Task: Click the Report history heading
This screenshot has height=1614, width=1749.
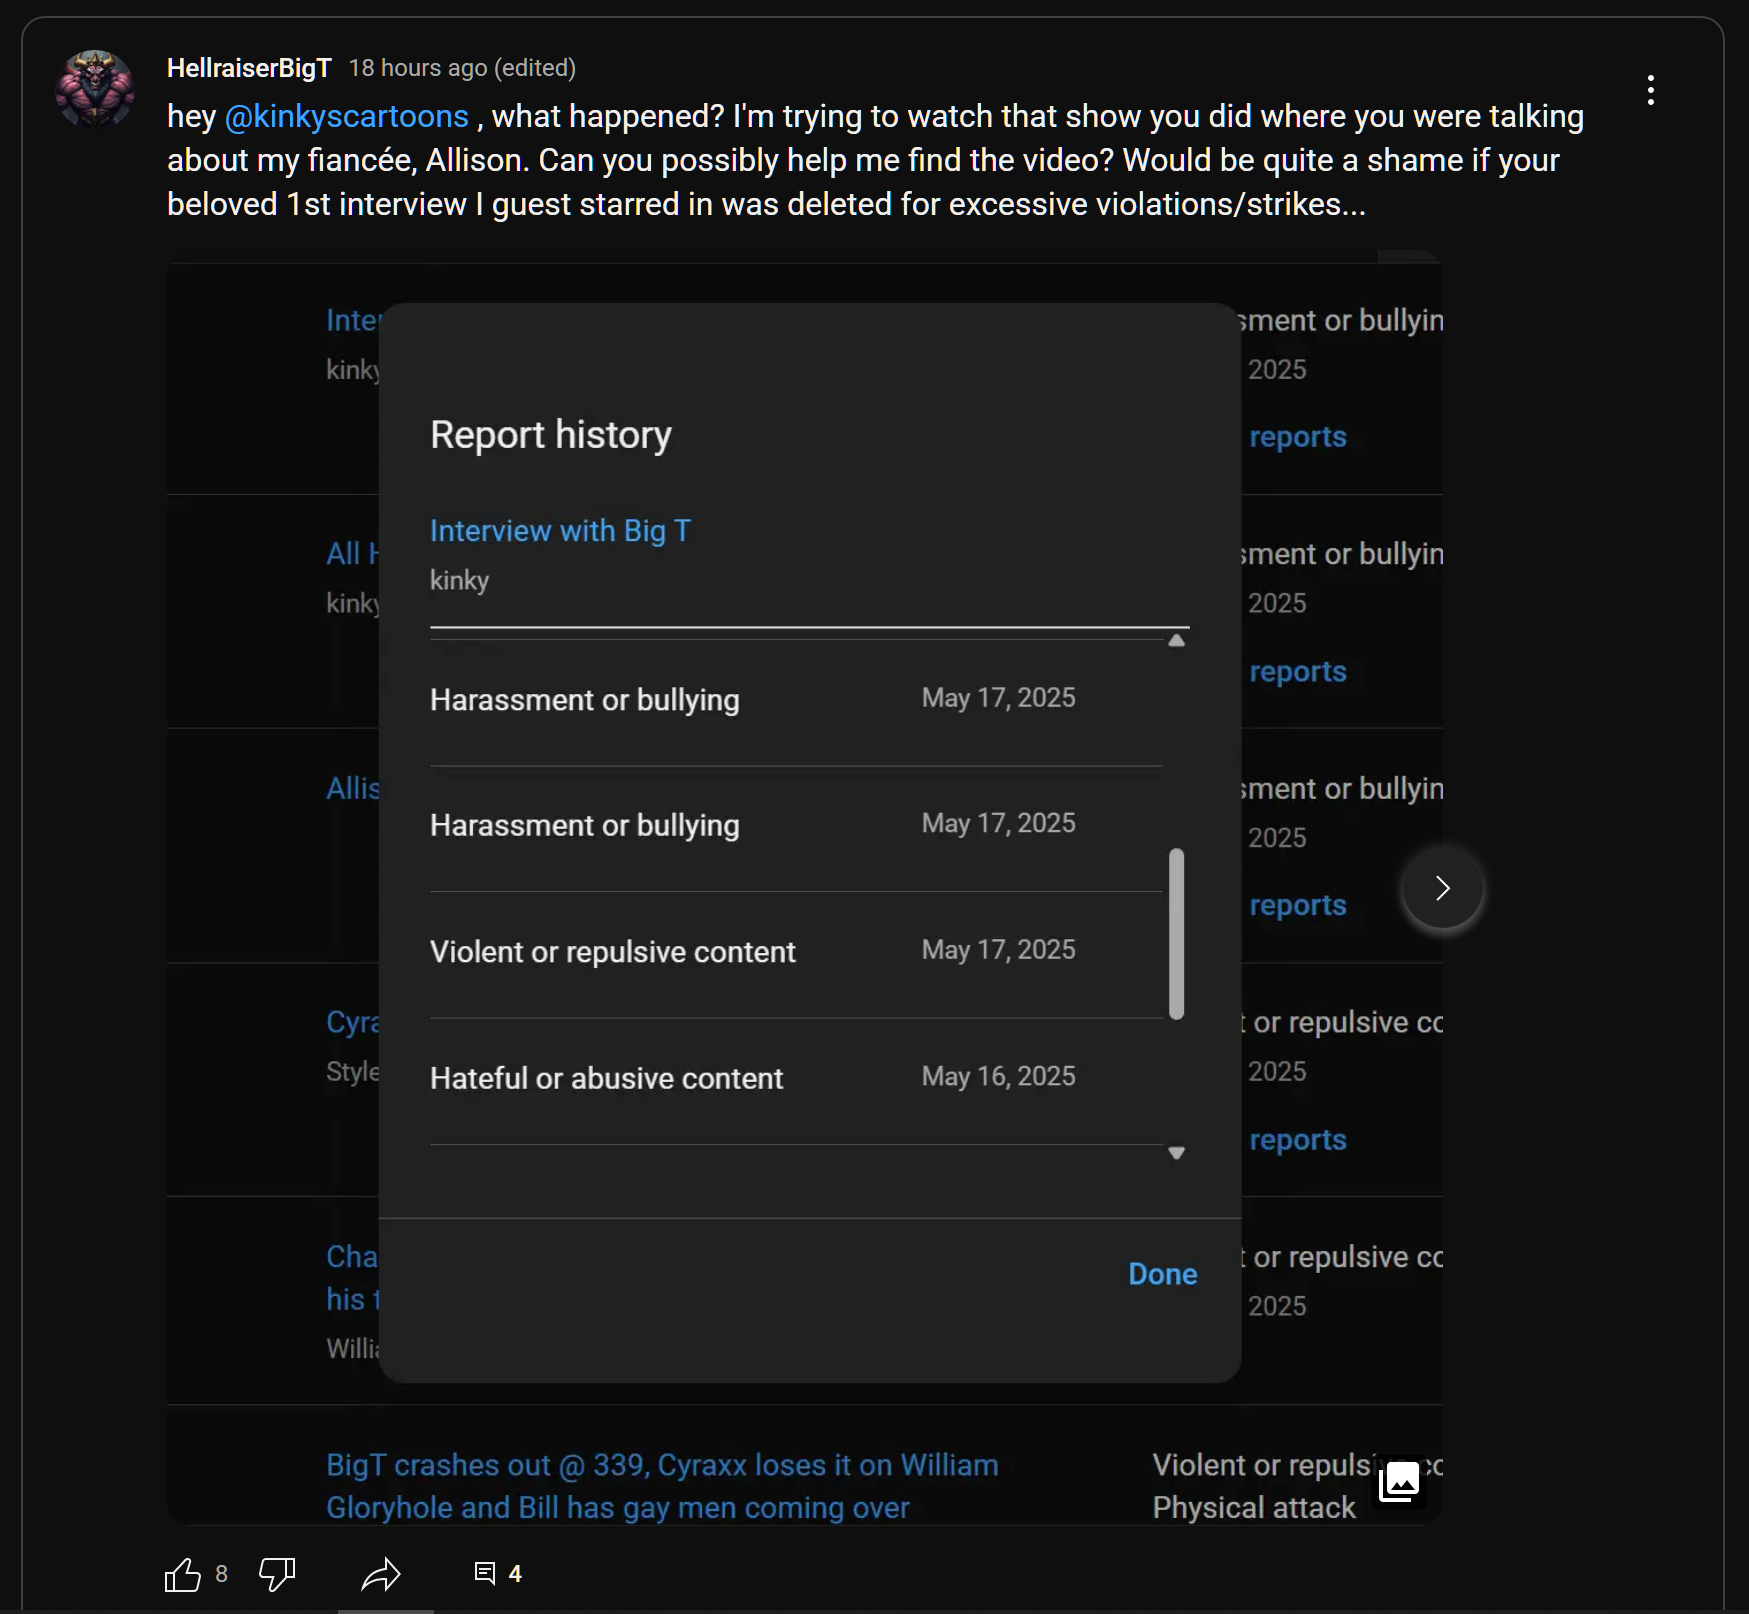Action: pyautogui.click(x=551, y=435)
